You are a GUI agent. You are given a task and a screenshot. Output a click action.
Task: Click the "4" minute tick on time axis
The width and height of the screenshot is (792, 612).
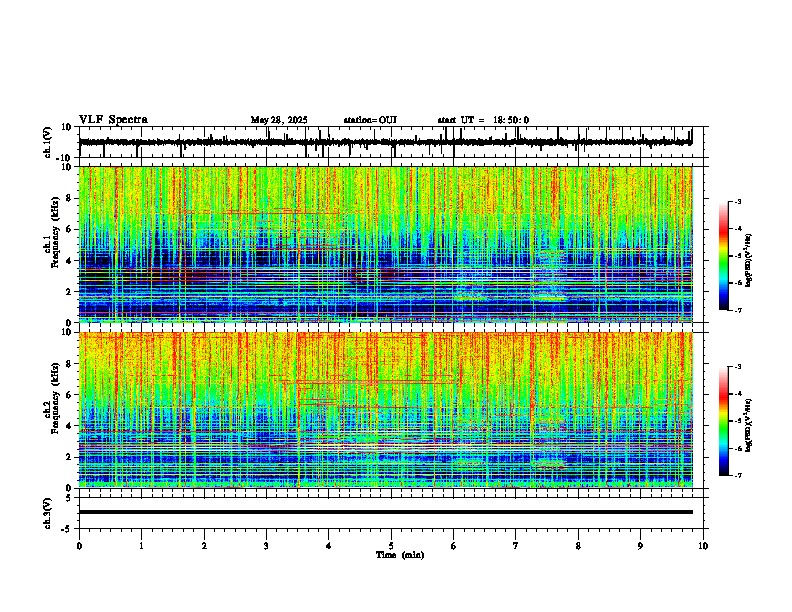click(x=329, y=546)
